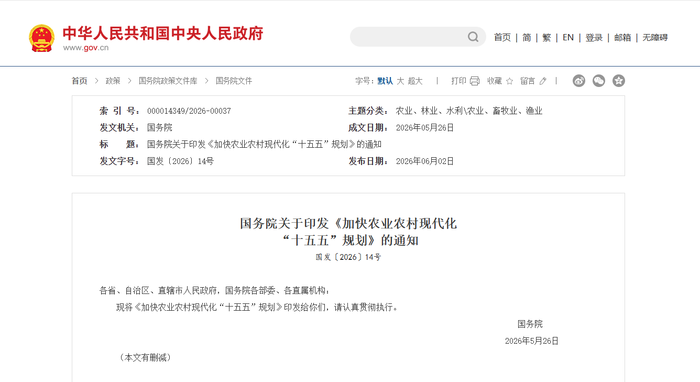The height and width of the screenshot is (382, 700).
Task: Switch to traditional Chinese 繁
Action: [x=546, y=37]
